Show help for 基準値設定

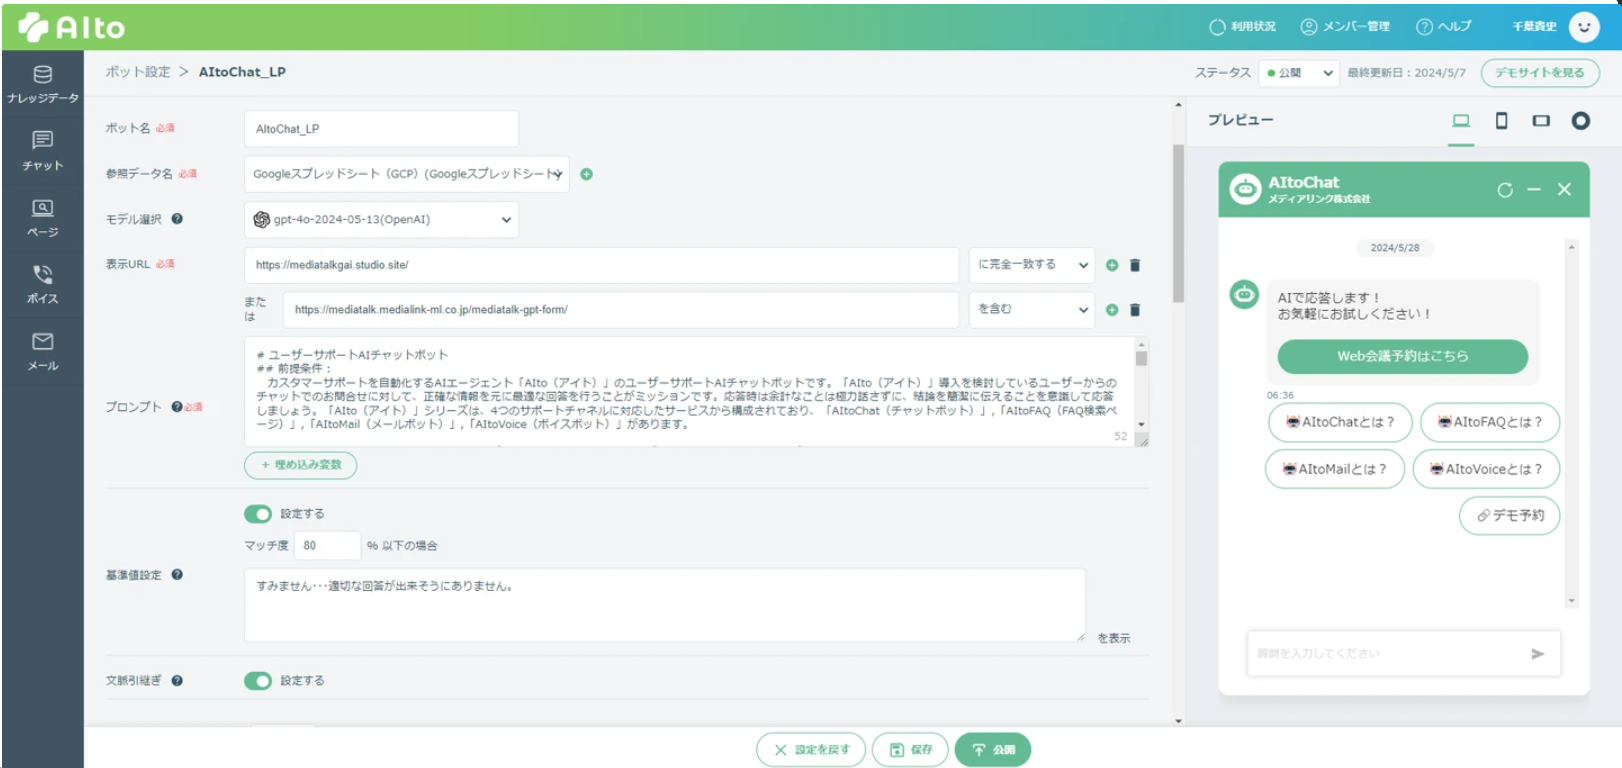177,575
